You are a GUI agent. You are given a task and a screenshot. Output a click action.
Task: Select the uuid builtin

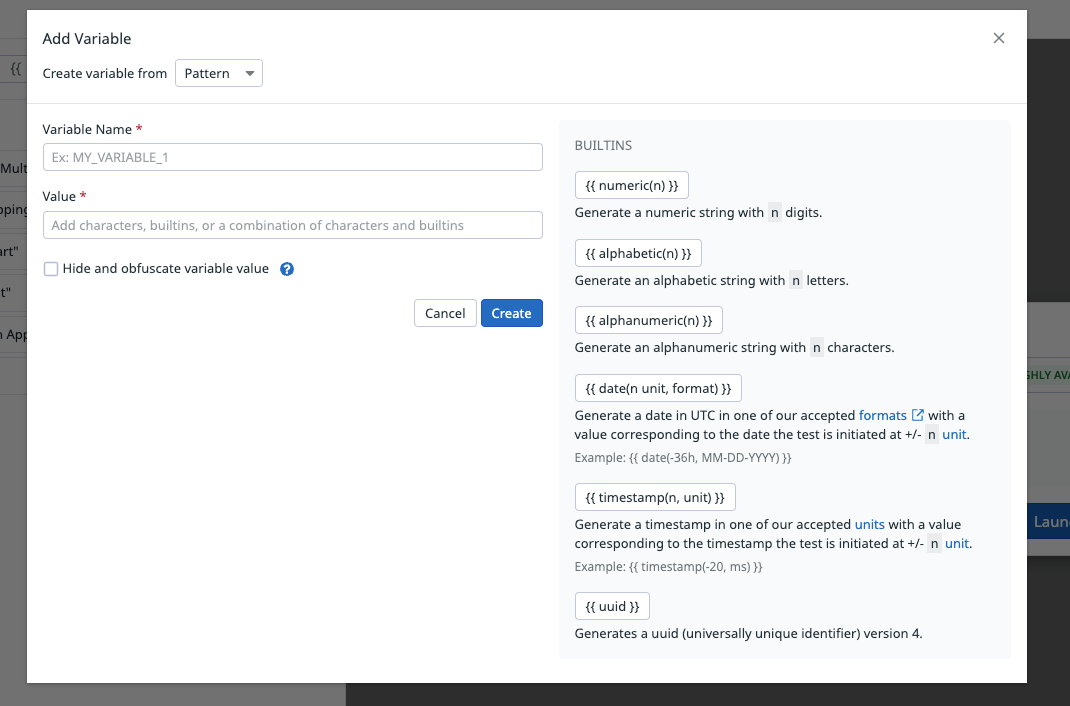pyautogui.click(x=612, y=605)
